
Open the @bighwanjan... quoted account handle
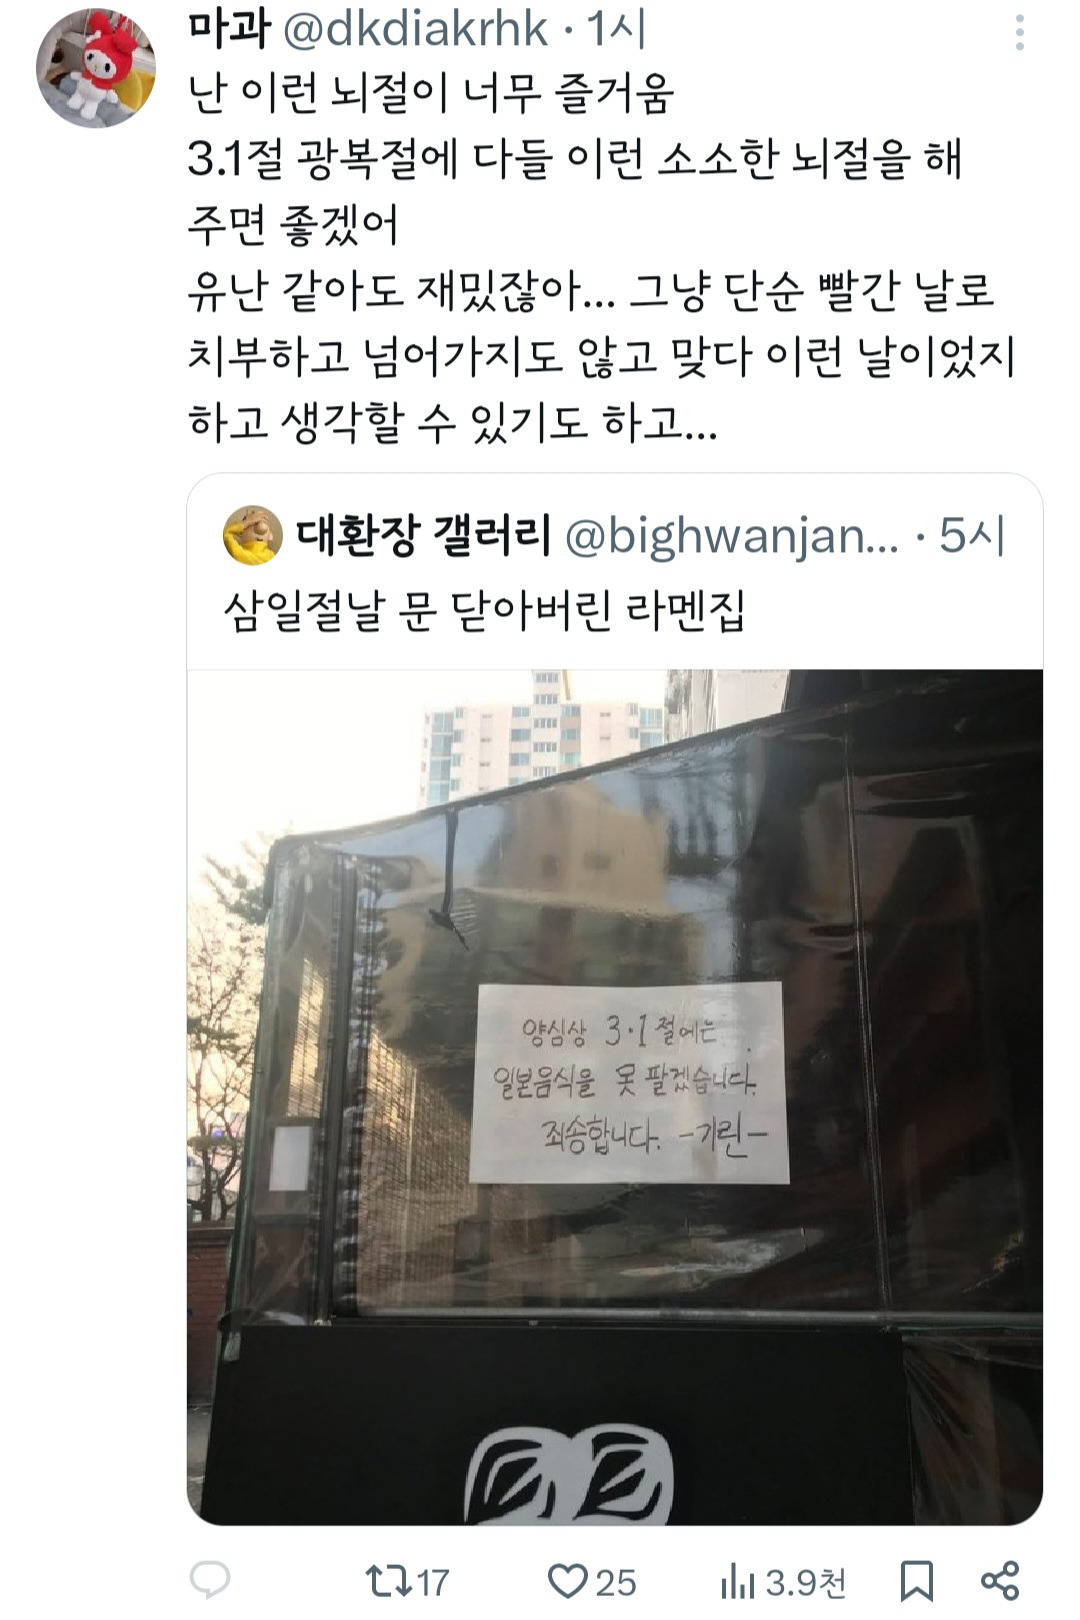[732, 537]
